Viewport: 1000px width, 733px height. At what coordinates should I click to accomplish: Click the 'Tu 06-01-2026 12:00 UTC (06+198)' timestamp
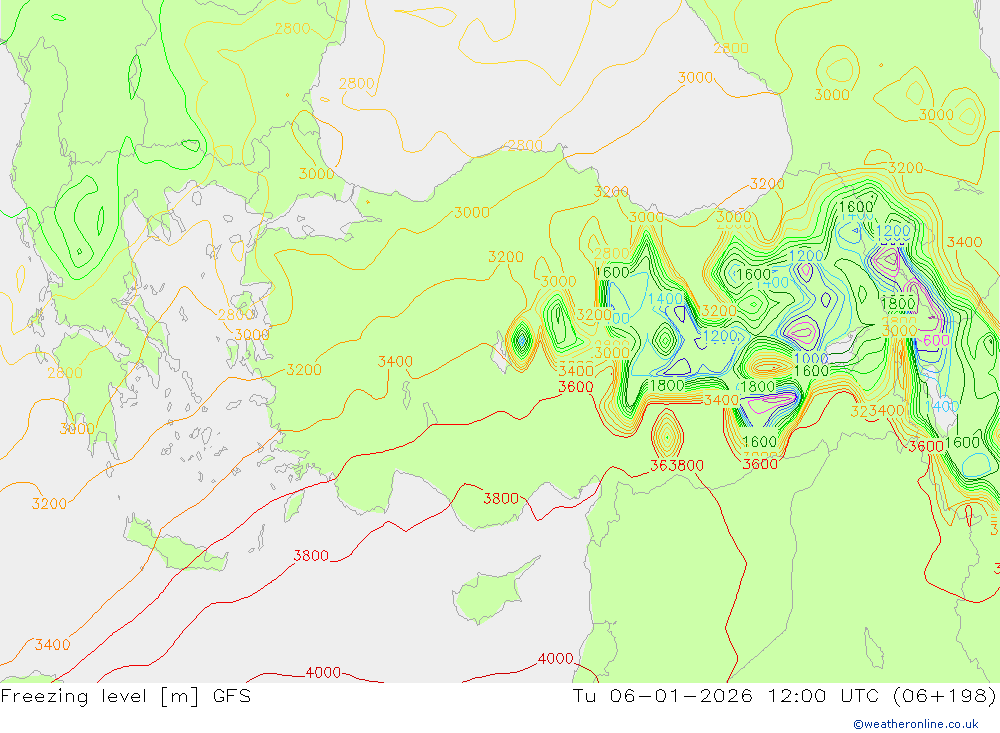tap(784, 695)
